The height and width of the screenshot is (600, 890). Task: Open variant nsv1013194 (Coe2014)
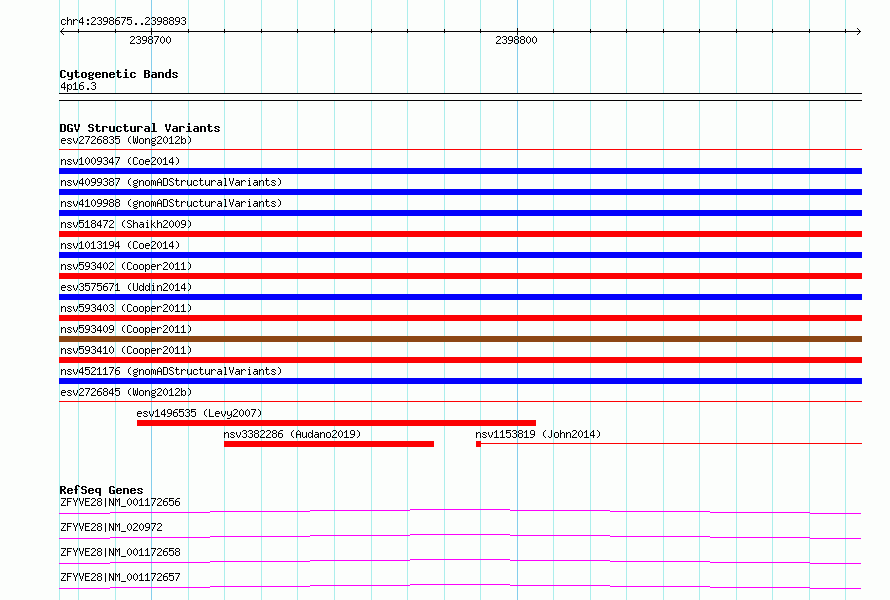point(120,245)
